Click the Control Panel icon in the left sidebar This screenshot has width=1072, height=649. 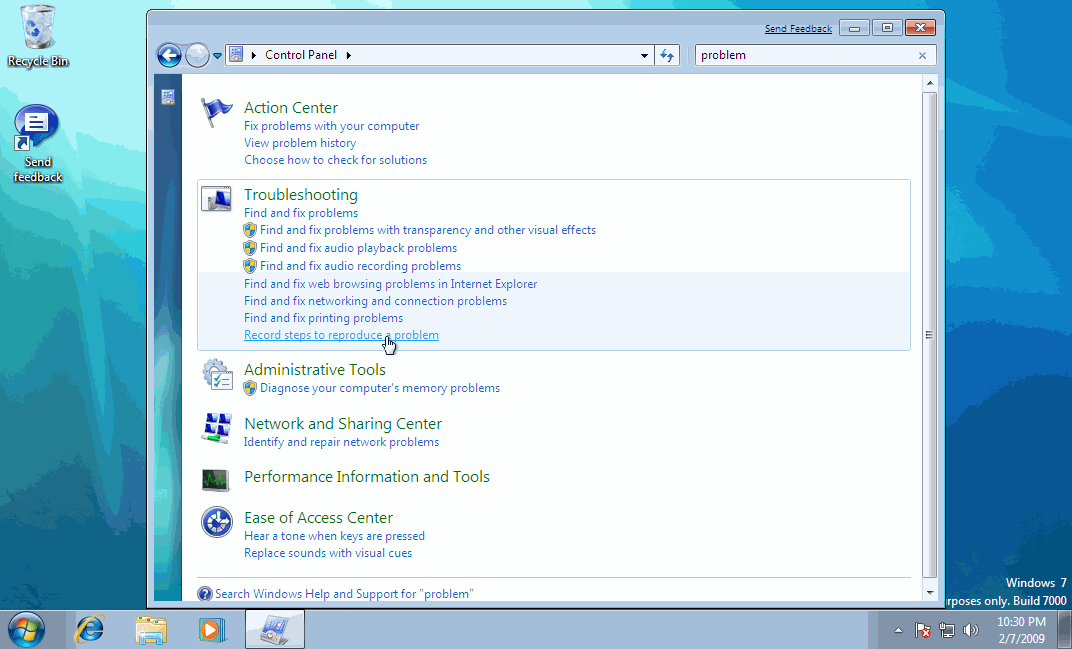tap(168, 97)
